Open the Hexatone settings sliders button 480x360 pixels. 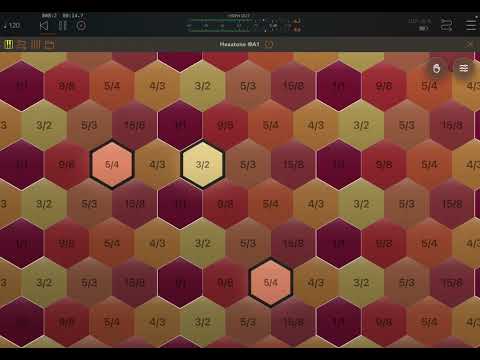(x=464, y=68)
